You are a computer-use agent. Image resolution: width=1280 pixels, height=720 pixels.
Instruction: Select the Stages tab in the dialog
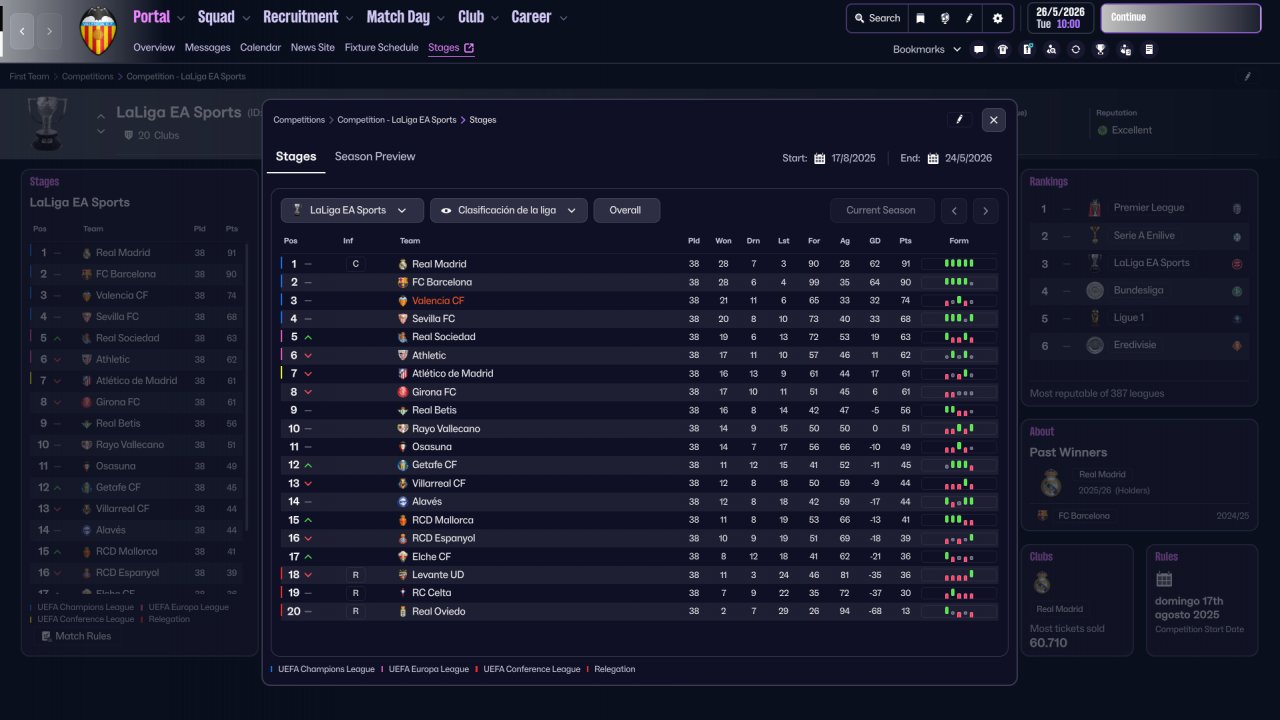(x=296, y=157)
